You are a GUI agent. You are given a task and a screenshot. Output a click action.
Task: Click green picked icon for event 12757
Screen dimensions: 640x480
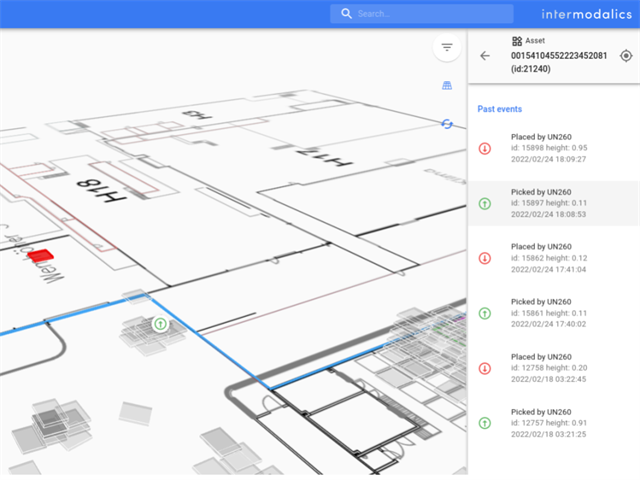click(x=485, y=423)
